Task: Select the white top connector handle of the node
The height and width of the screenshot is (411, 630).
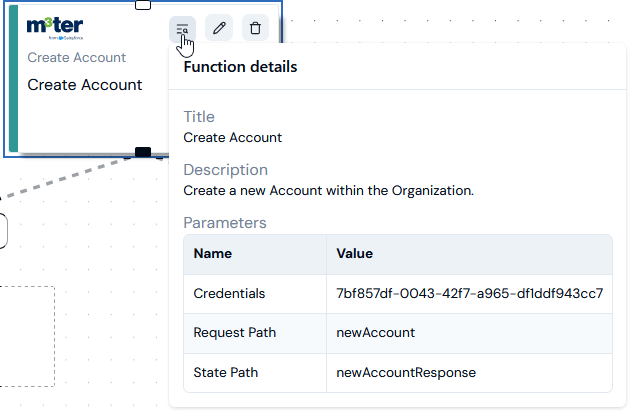Action: point(143,5)
